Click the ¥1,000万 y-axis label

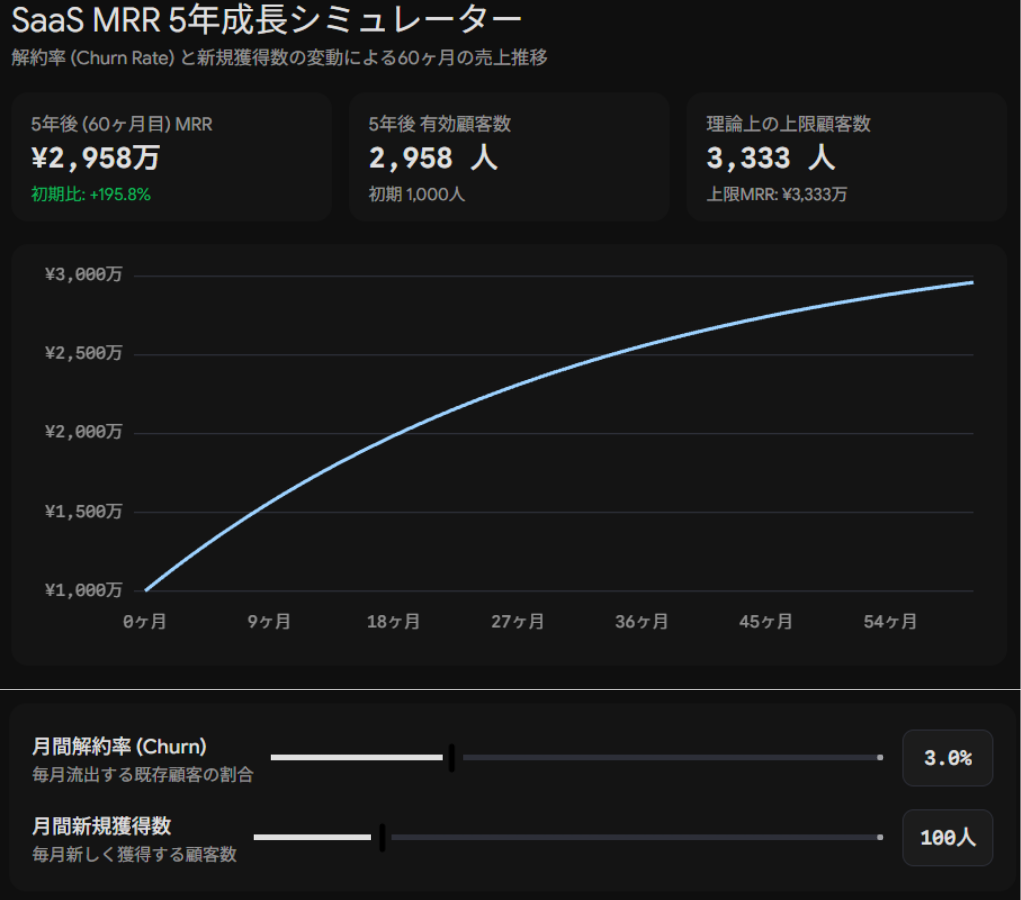tap(83, 591)
